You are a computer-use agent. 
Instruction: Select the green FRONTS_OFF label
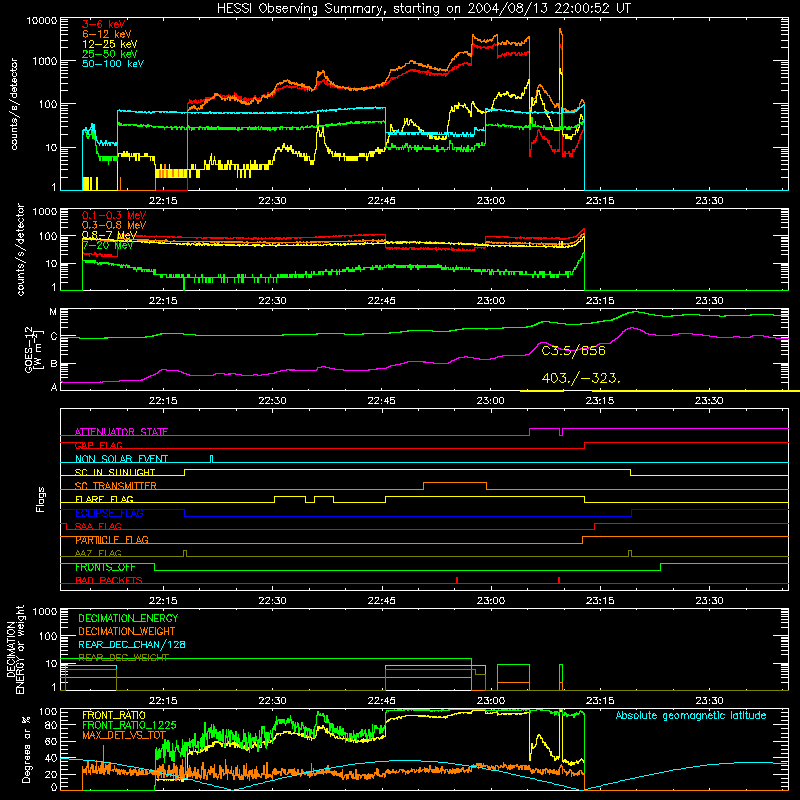coord(105,567)
